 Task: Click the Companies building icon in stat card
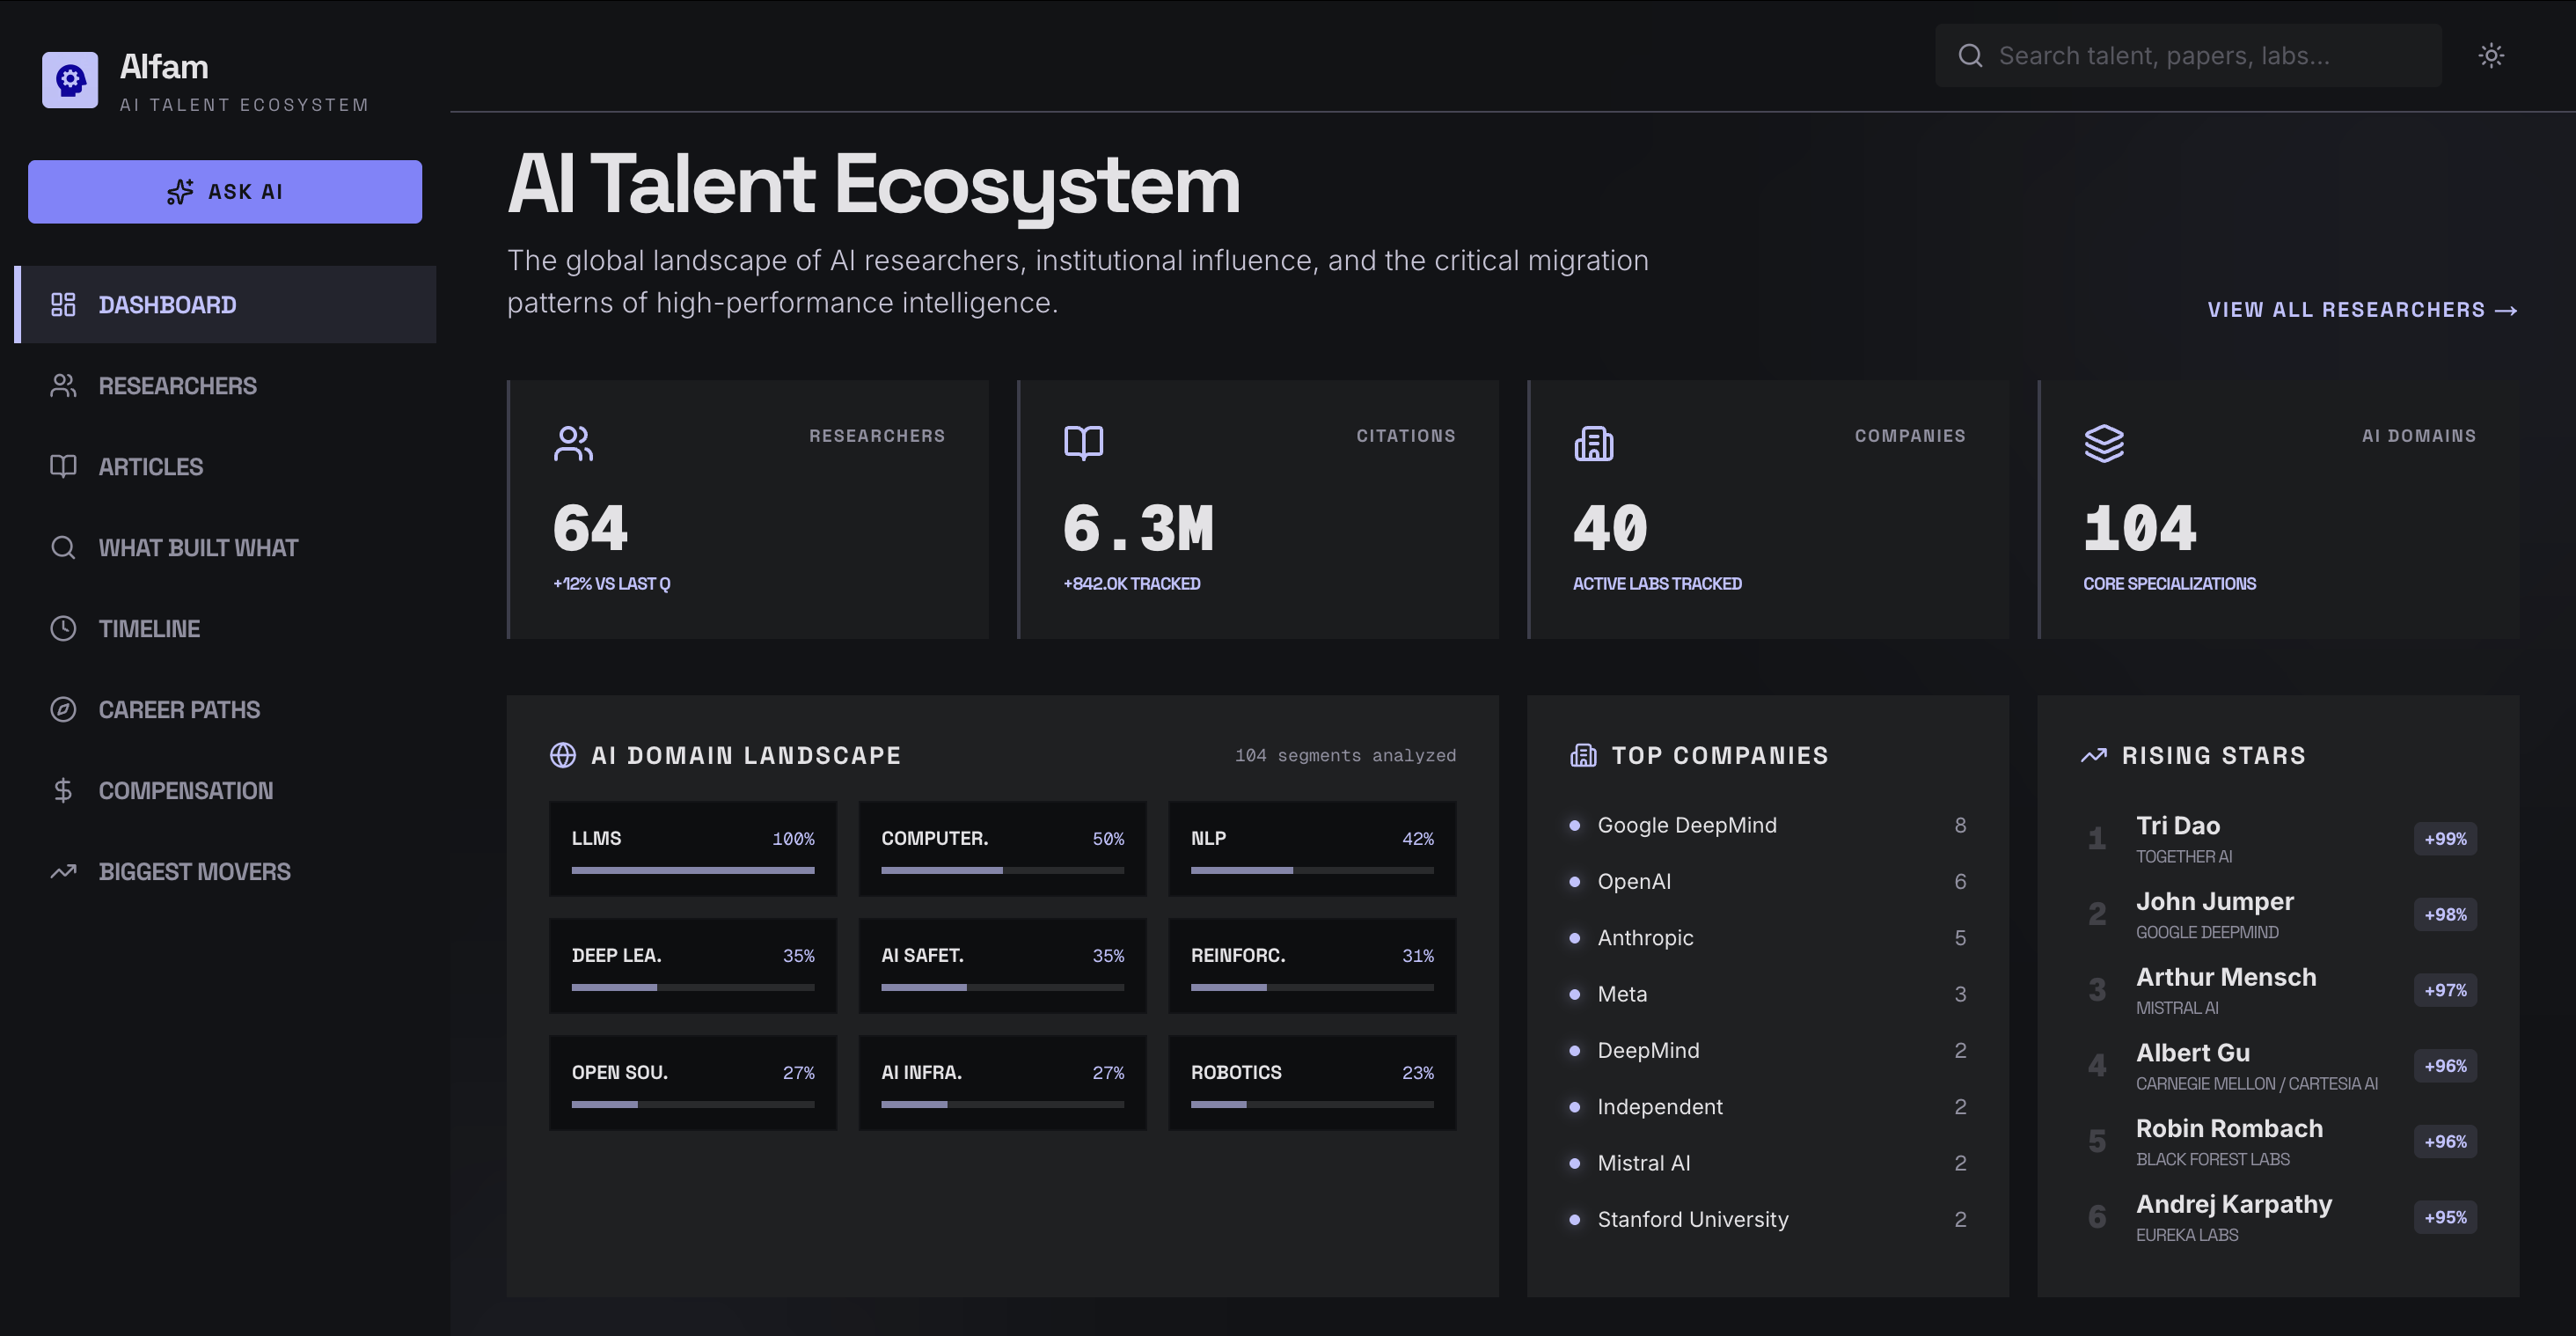[1593, 443]
